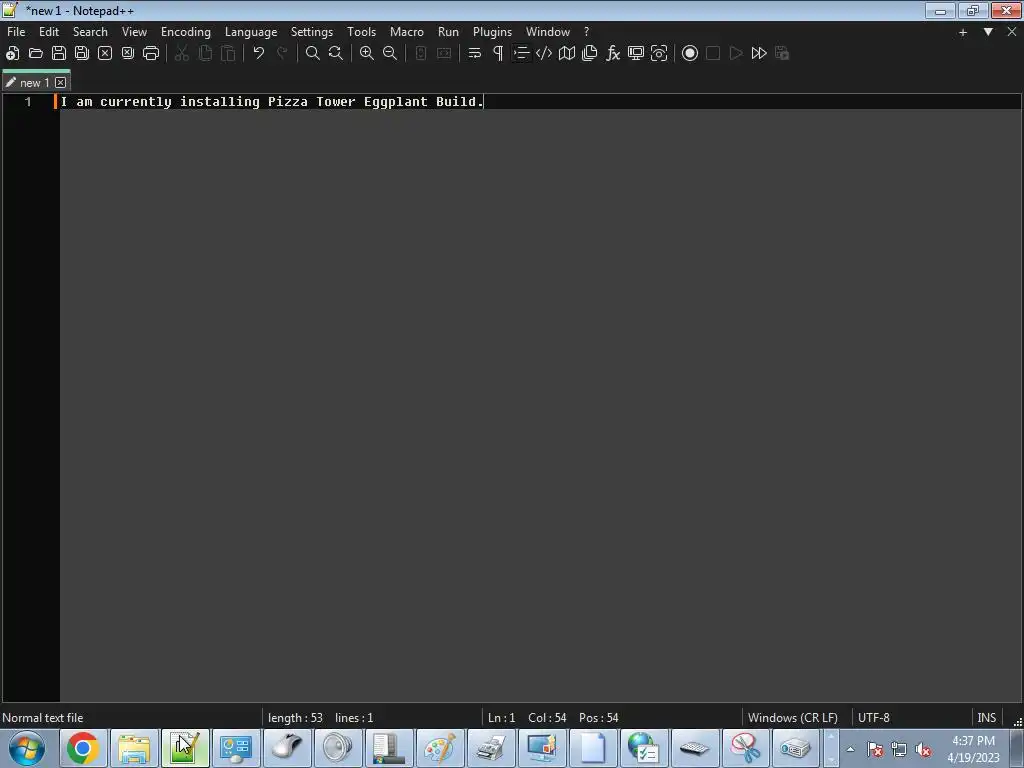Print the document using the printer icon

coord(151,54)
